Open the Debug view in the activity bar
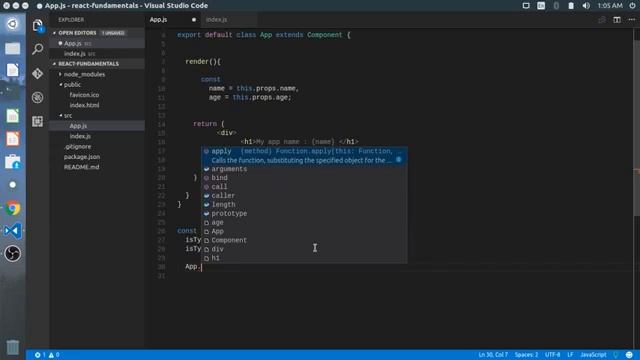 click(x=38, y=97)
